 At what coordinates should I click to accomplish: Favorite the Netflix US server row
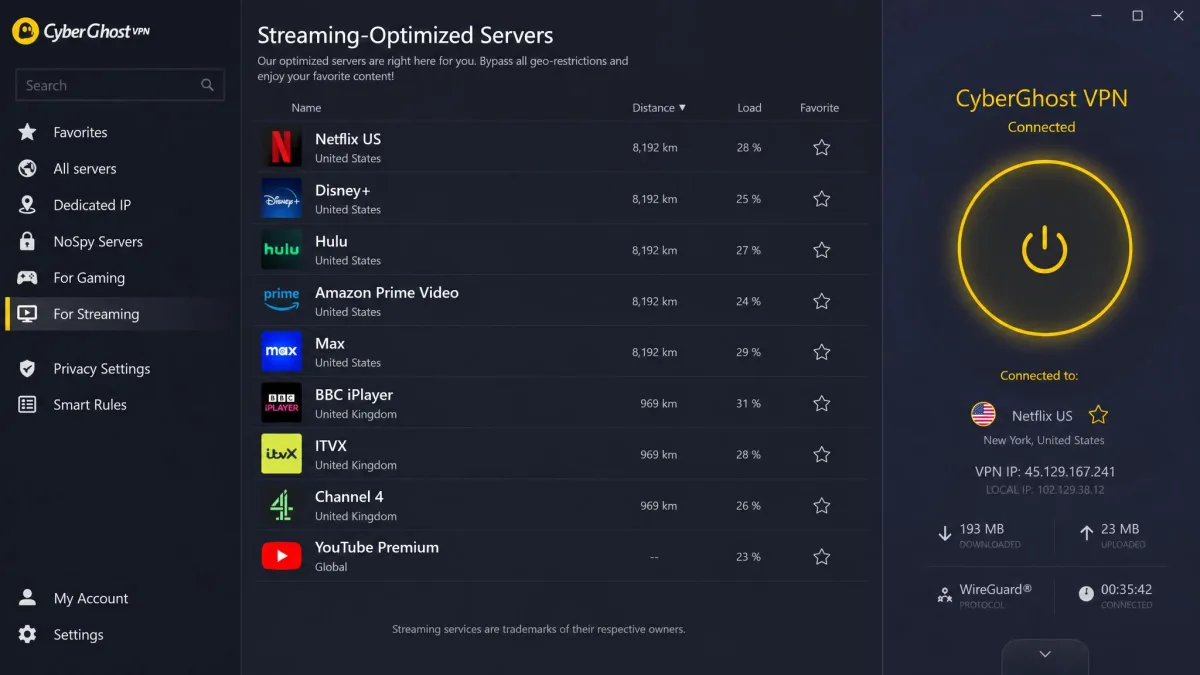821,147
